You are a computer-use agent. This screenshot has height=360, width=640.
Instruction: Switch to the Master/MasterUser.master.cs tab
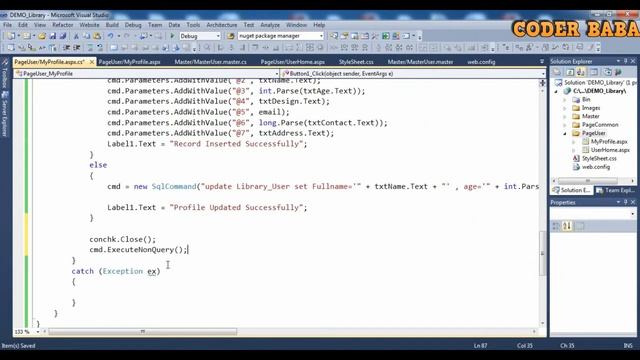coord(210,62)
